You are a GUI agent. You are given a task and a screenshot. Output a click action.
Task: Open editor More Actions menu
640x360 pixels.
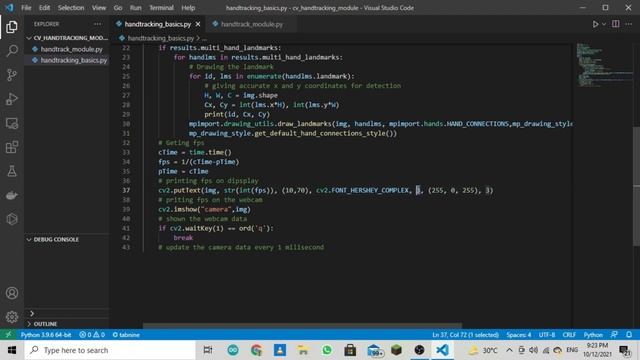[629, 24]
